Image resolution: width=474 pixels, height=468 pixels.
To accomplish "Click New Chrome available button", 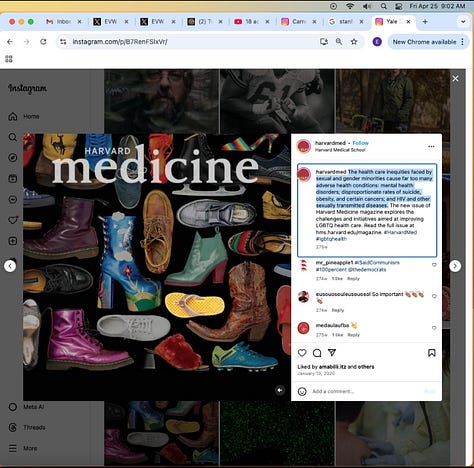I will click(x=428, y=42).
